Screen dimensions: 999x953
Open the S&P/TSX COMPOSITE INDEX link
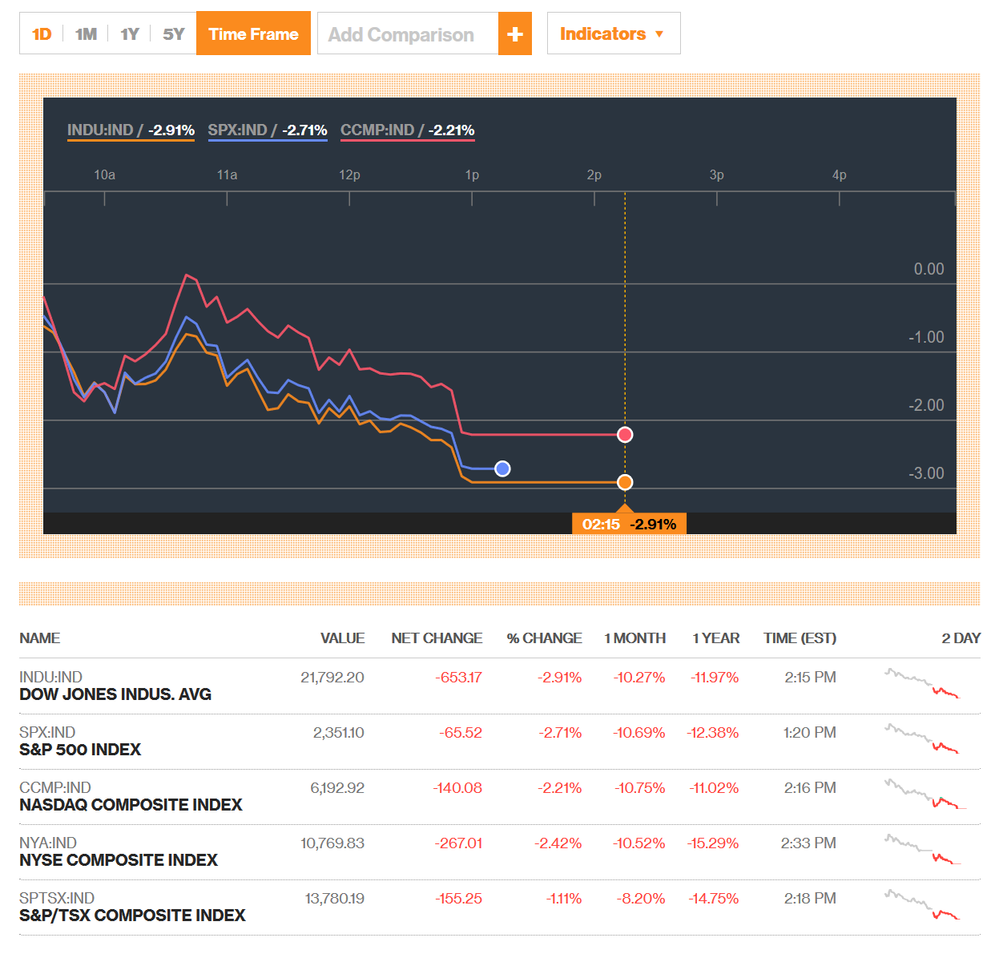click(133, 915)
